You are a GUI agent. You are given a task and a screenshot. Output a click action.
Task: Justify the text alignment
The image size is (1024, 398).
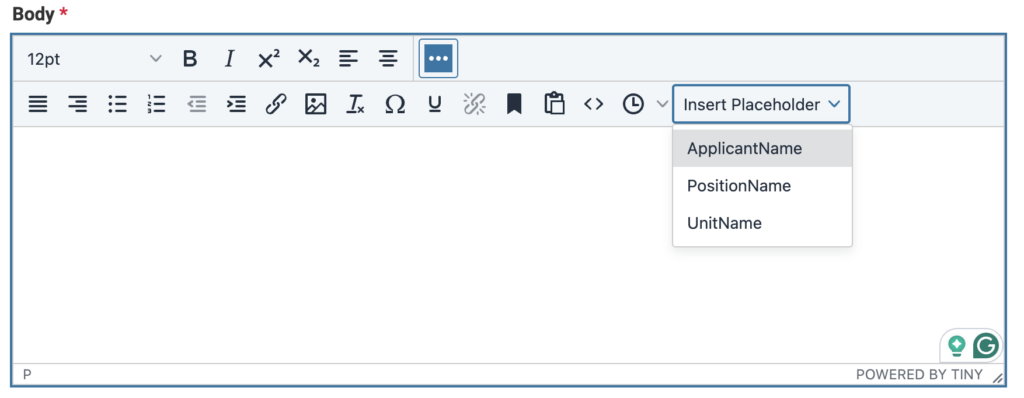click(38, 104)
